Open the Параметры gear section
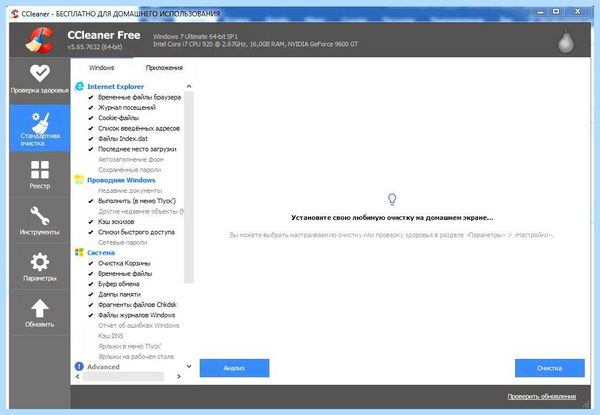This screenshot has width=600, height=415. 39,267
